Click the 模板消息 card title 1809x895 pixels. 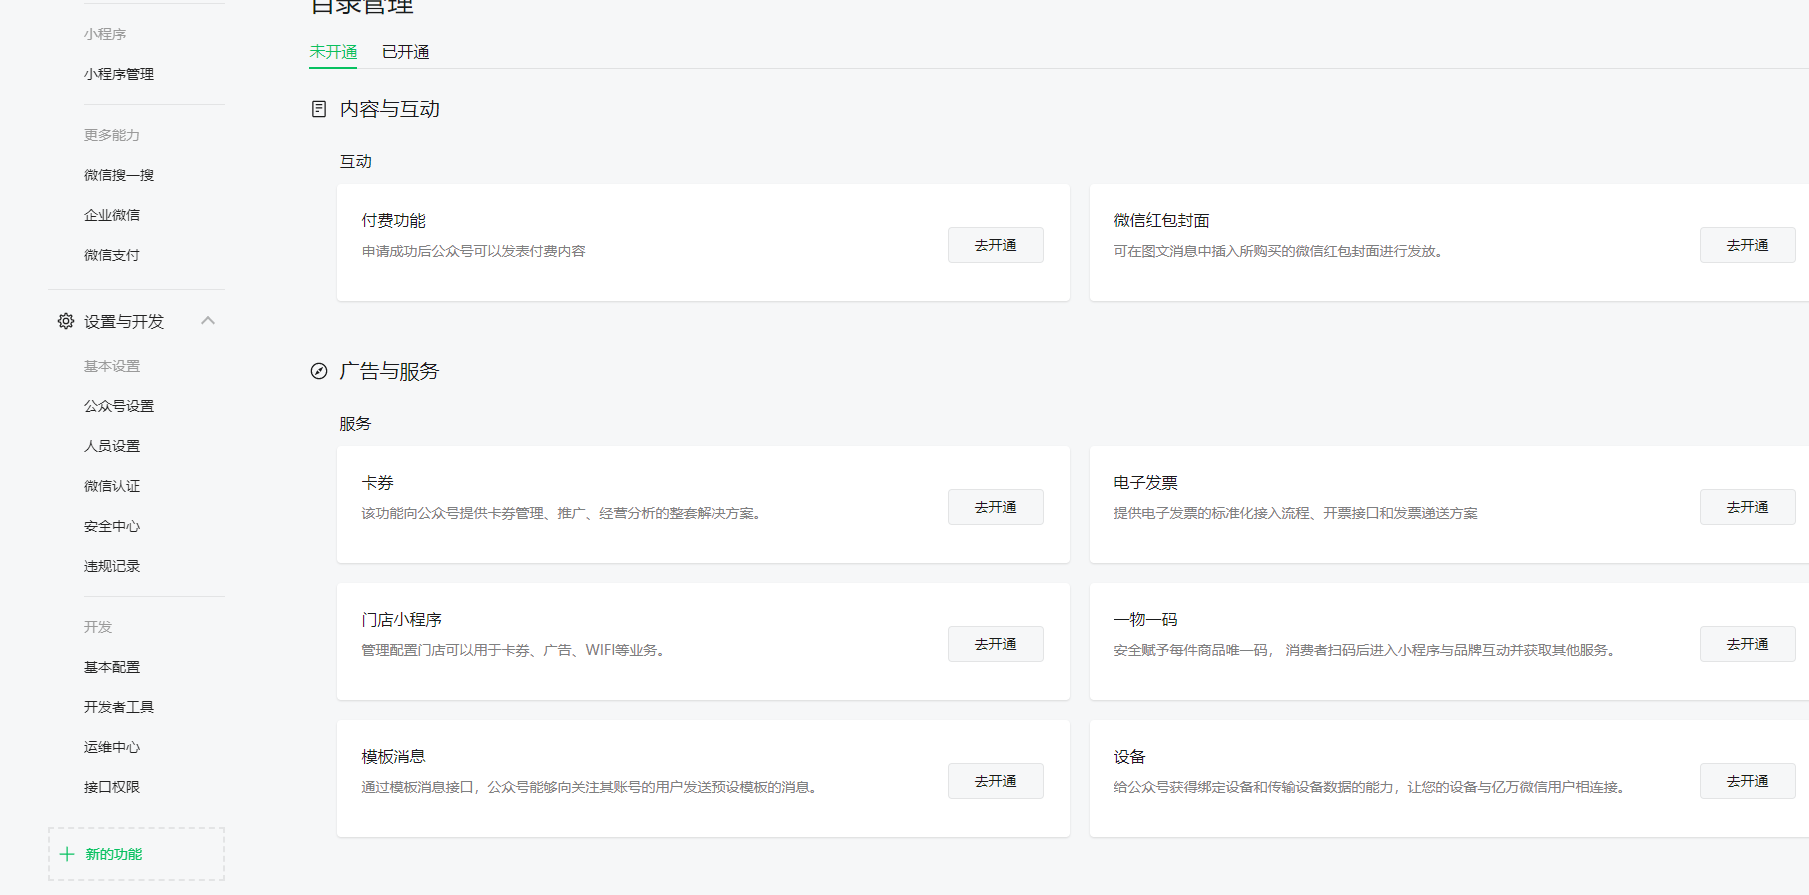point(394,756)
